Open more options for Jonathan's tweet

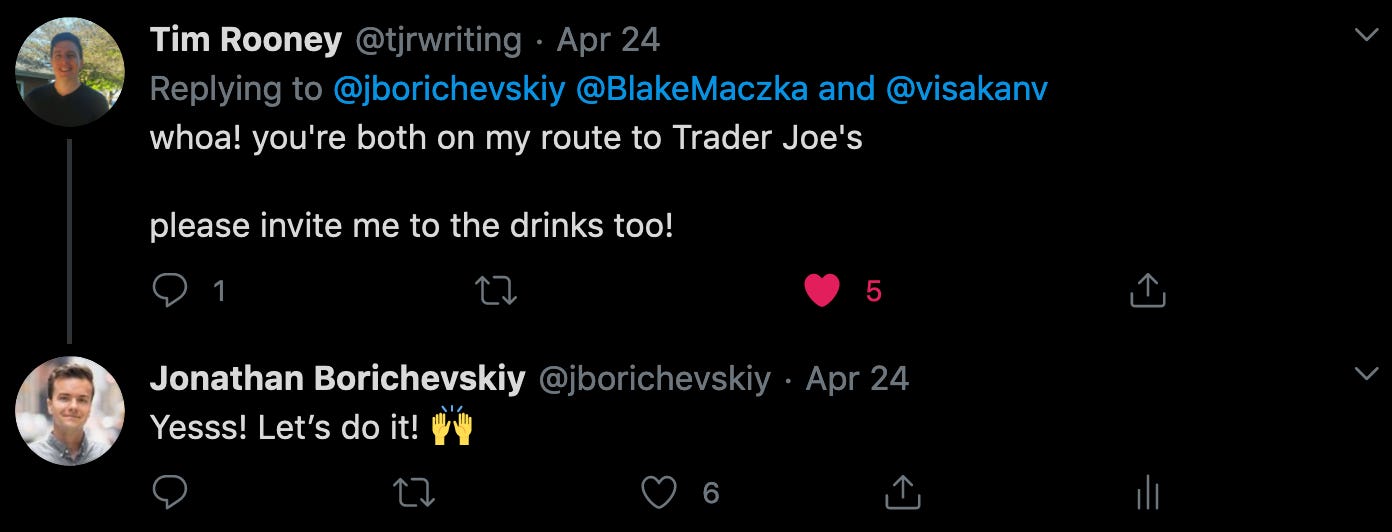(1366, 374)
